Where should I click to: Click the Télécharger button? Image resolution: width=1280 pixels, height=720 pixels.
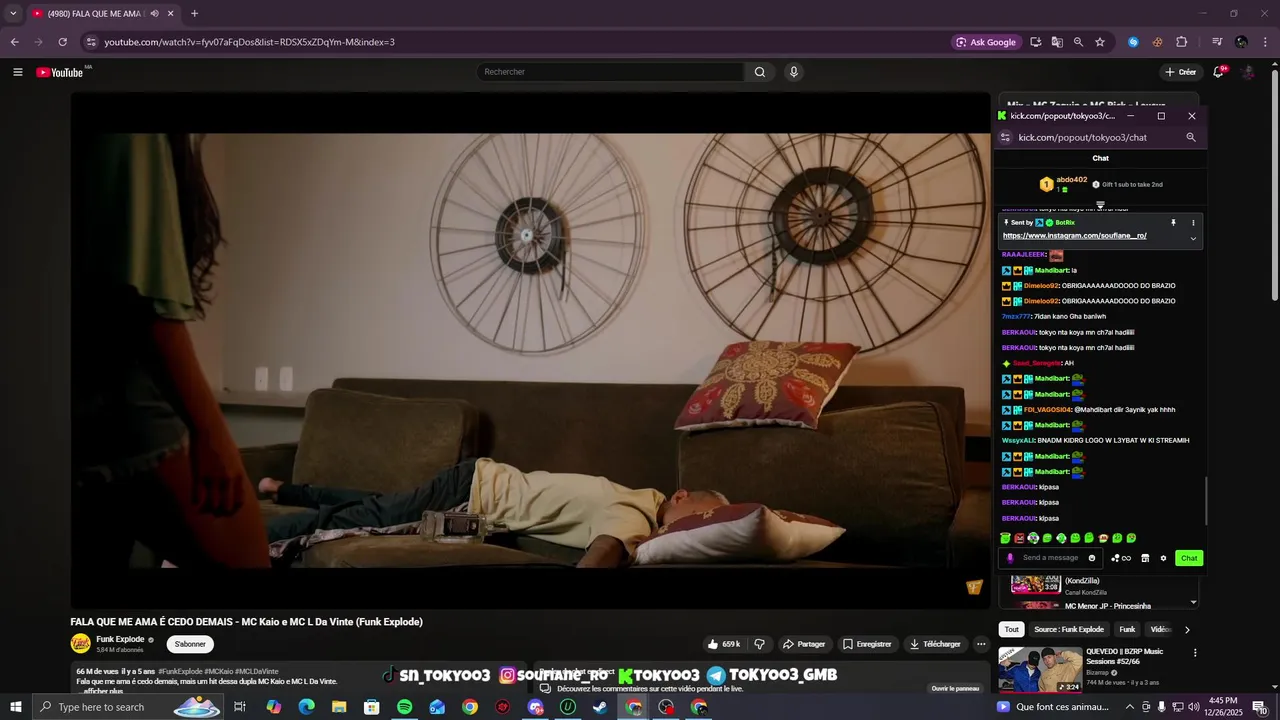pyautogui.click(x=935, y=644)
